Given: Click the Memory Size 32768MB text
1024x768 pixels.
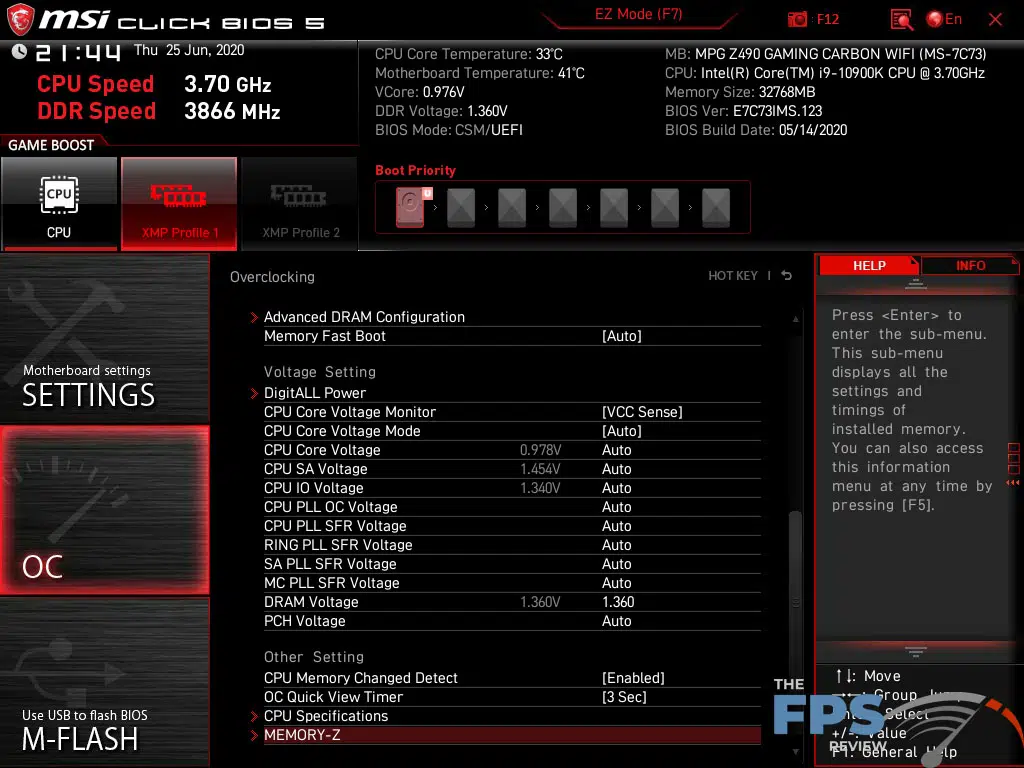Looking at the screenshot, I should pos(740,92).
